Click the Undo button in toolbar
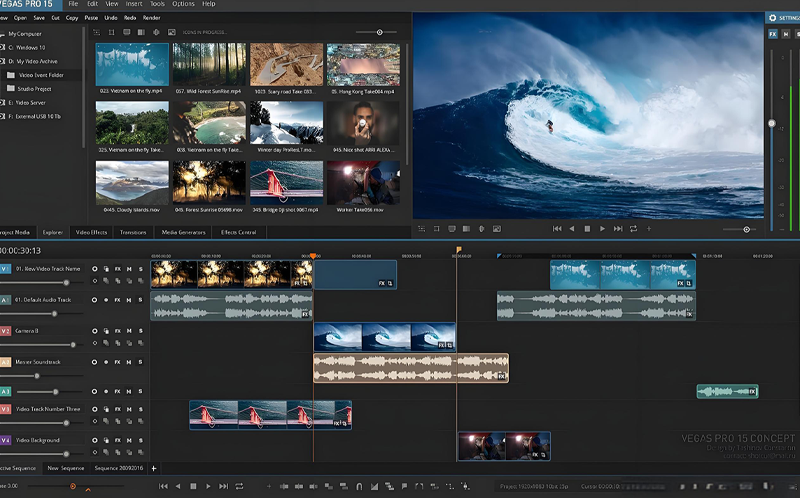The width and height of the screenshot is (800, 498). point(111,18)
